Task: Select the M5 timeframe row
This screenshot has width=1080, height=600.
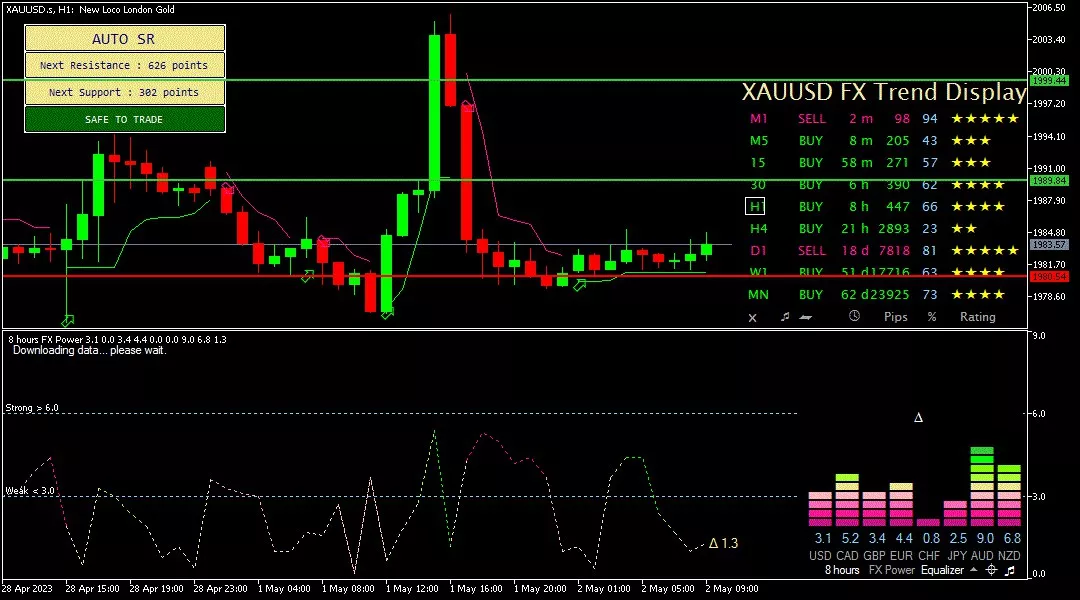Action: click(x=884, y=141)
